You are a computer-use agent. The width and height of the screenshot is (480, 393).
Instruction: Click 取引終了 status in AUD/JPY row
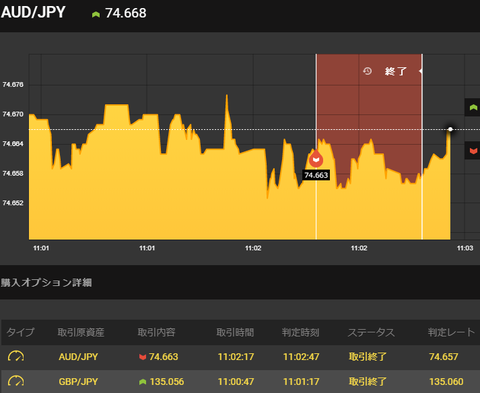click(368, 357)
